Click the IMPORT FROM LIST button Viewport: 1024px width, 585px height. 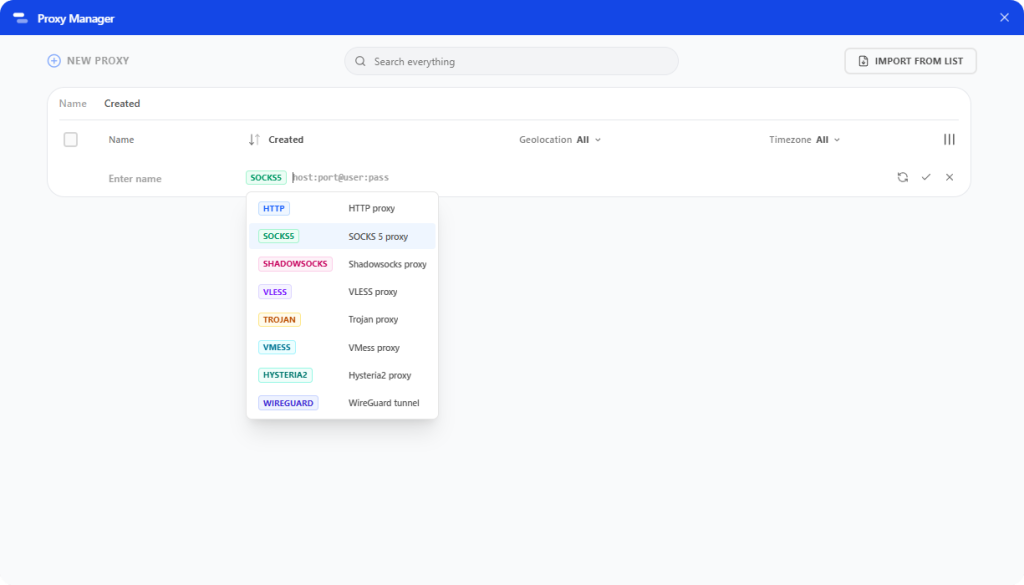point(910,61)
